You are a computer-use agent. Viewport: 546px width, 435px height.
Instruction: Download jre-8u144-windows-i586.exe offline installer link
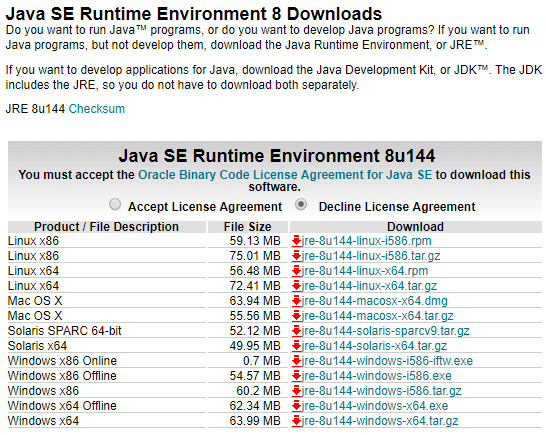pyautogui.click(x=377, y=375)
